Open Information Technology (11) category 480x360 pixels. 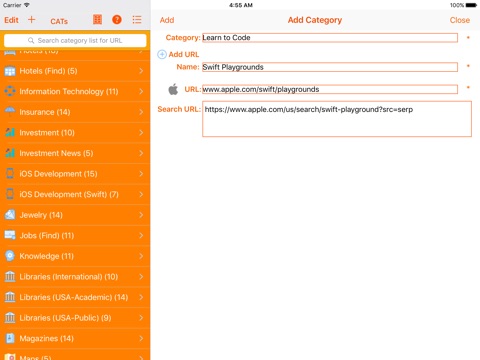[x=75, y=91]
